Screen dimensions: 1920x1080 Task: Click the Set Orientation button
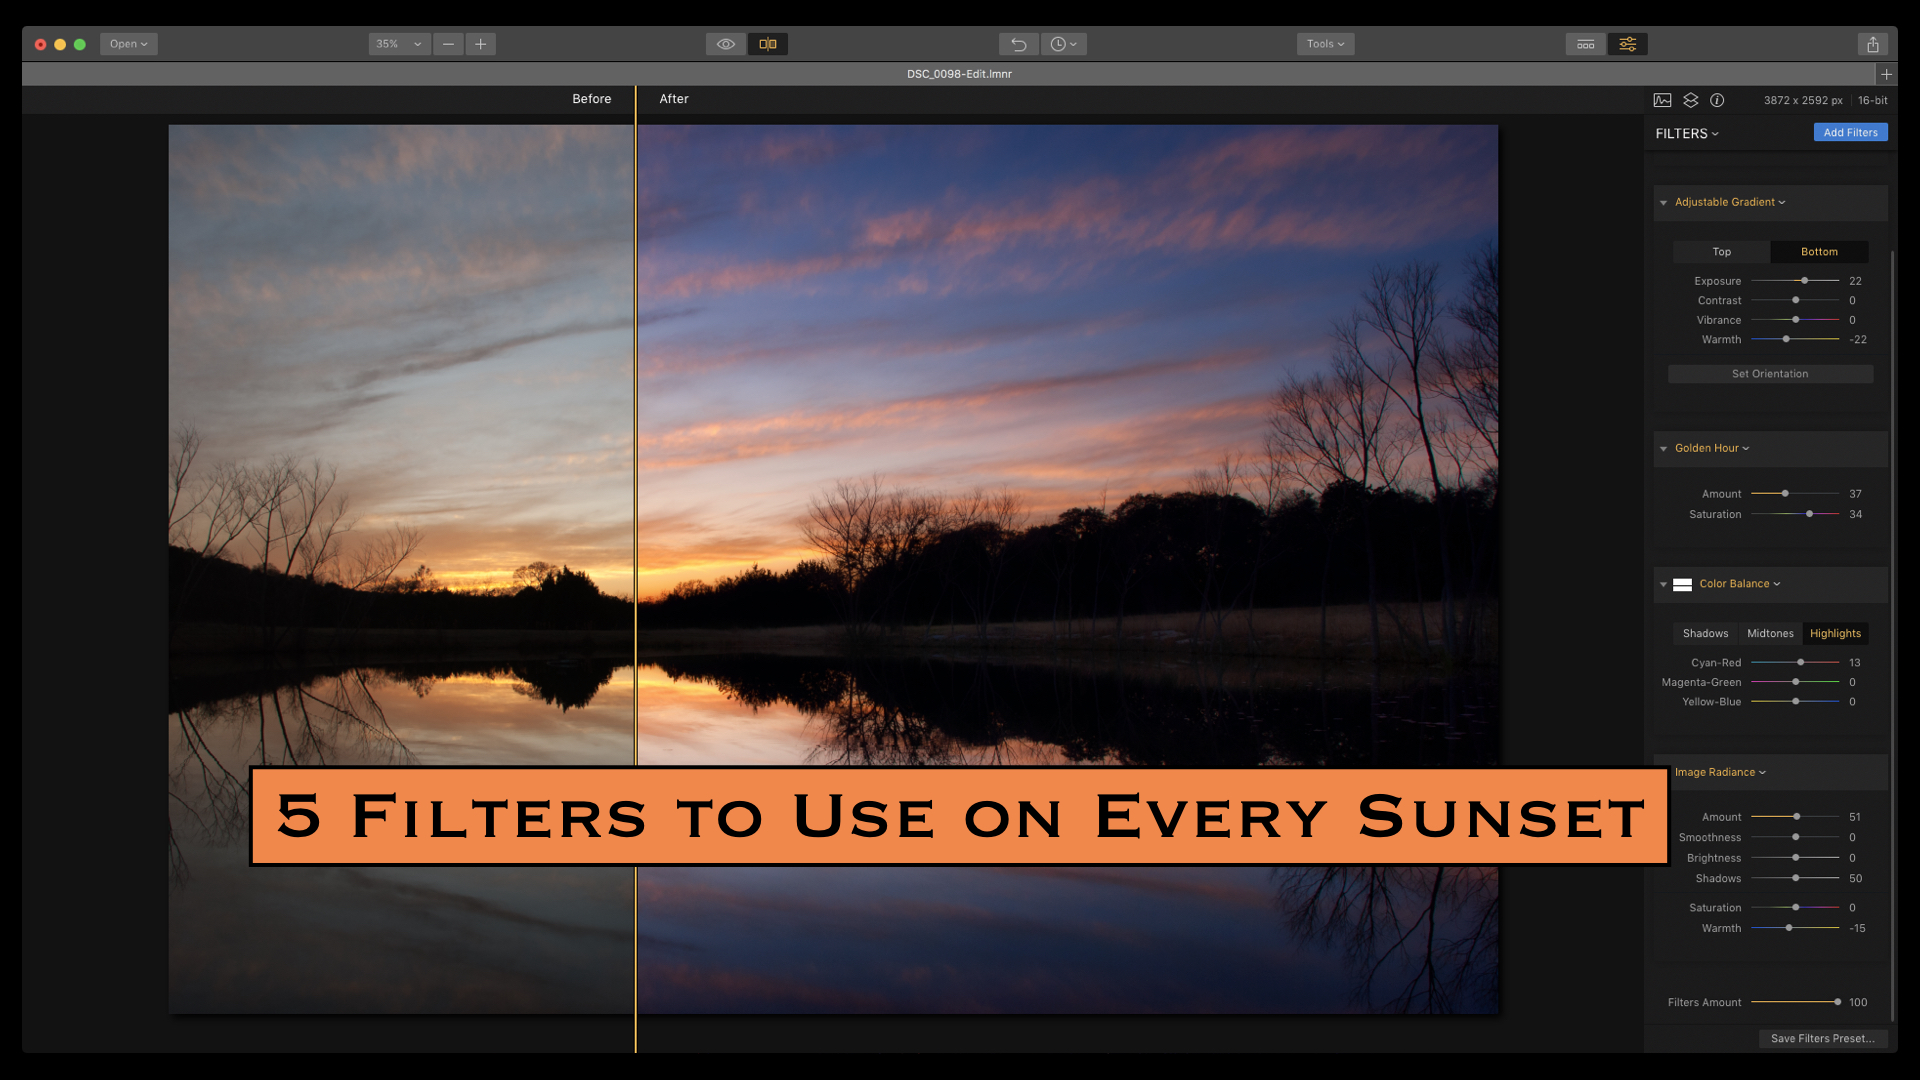pos(1770,374)
